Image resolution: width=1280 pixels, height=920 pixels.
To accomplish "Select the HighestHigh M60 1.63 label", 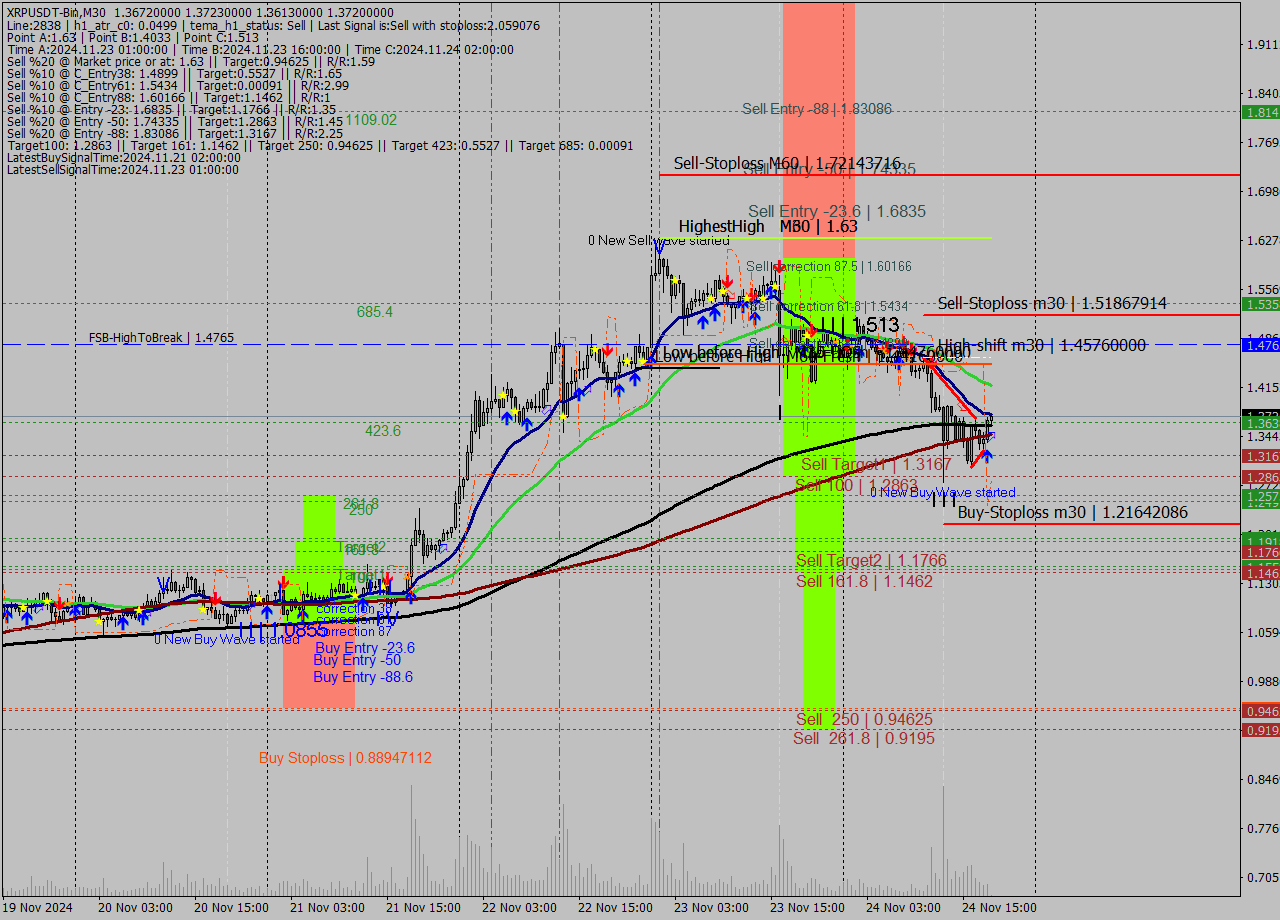I will (768, 227).
